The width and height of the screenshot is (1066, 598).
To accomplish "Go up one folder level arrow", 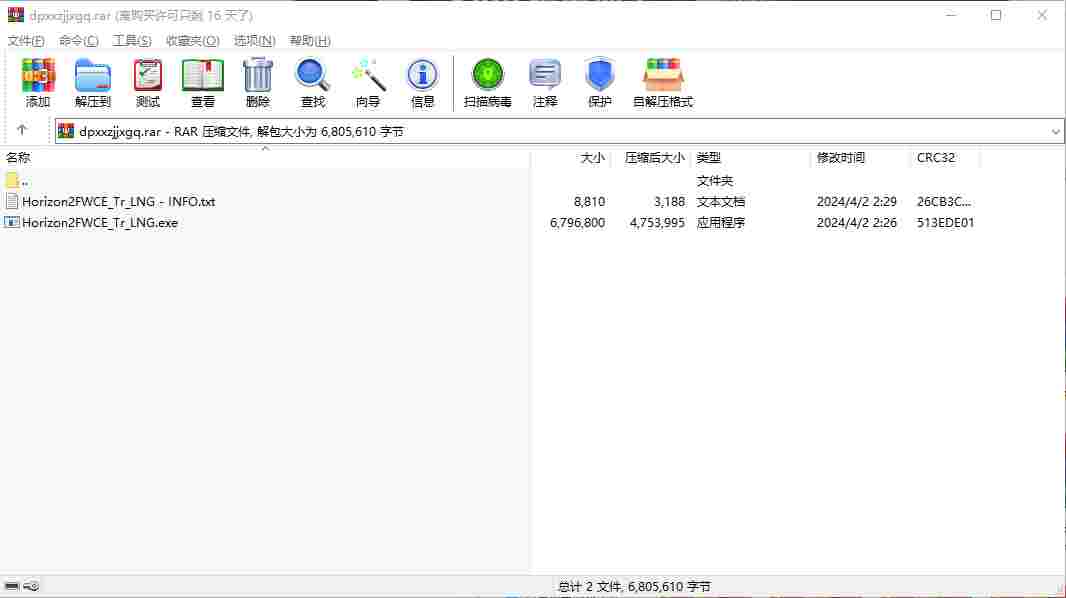I will (x=22, y=130).
